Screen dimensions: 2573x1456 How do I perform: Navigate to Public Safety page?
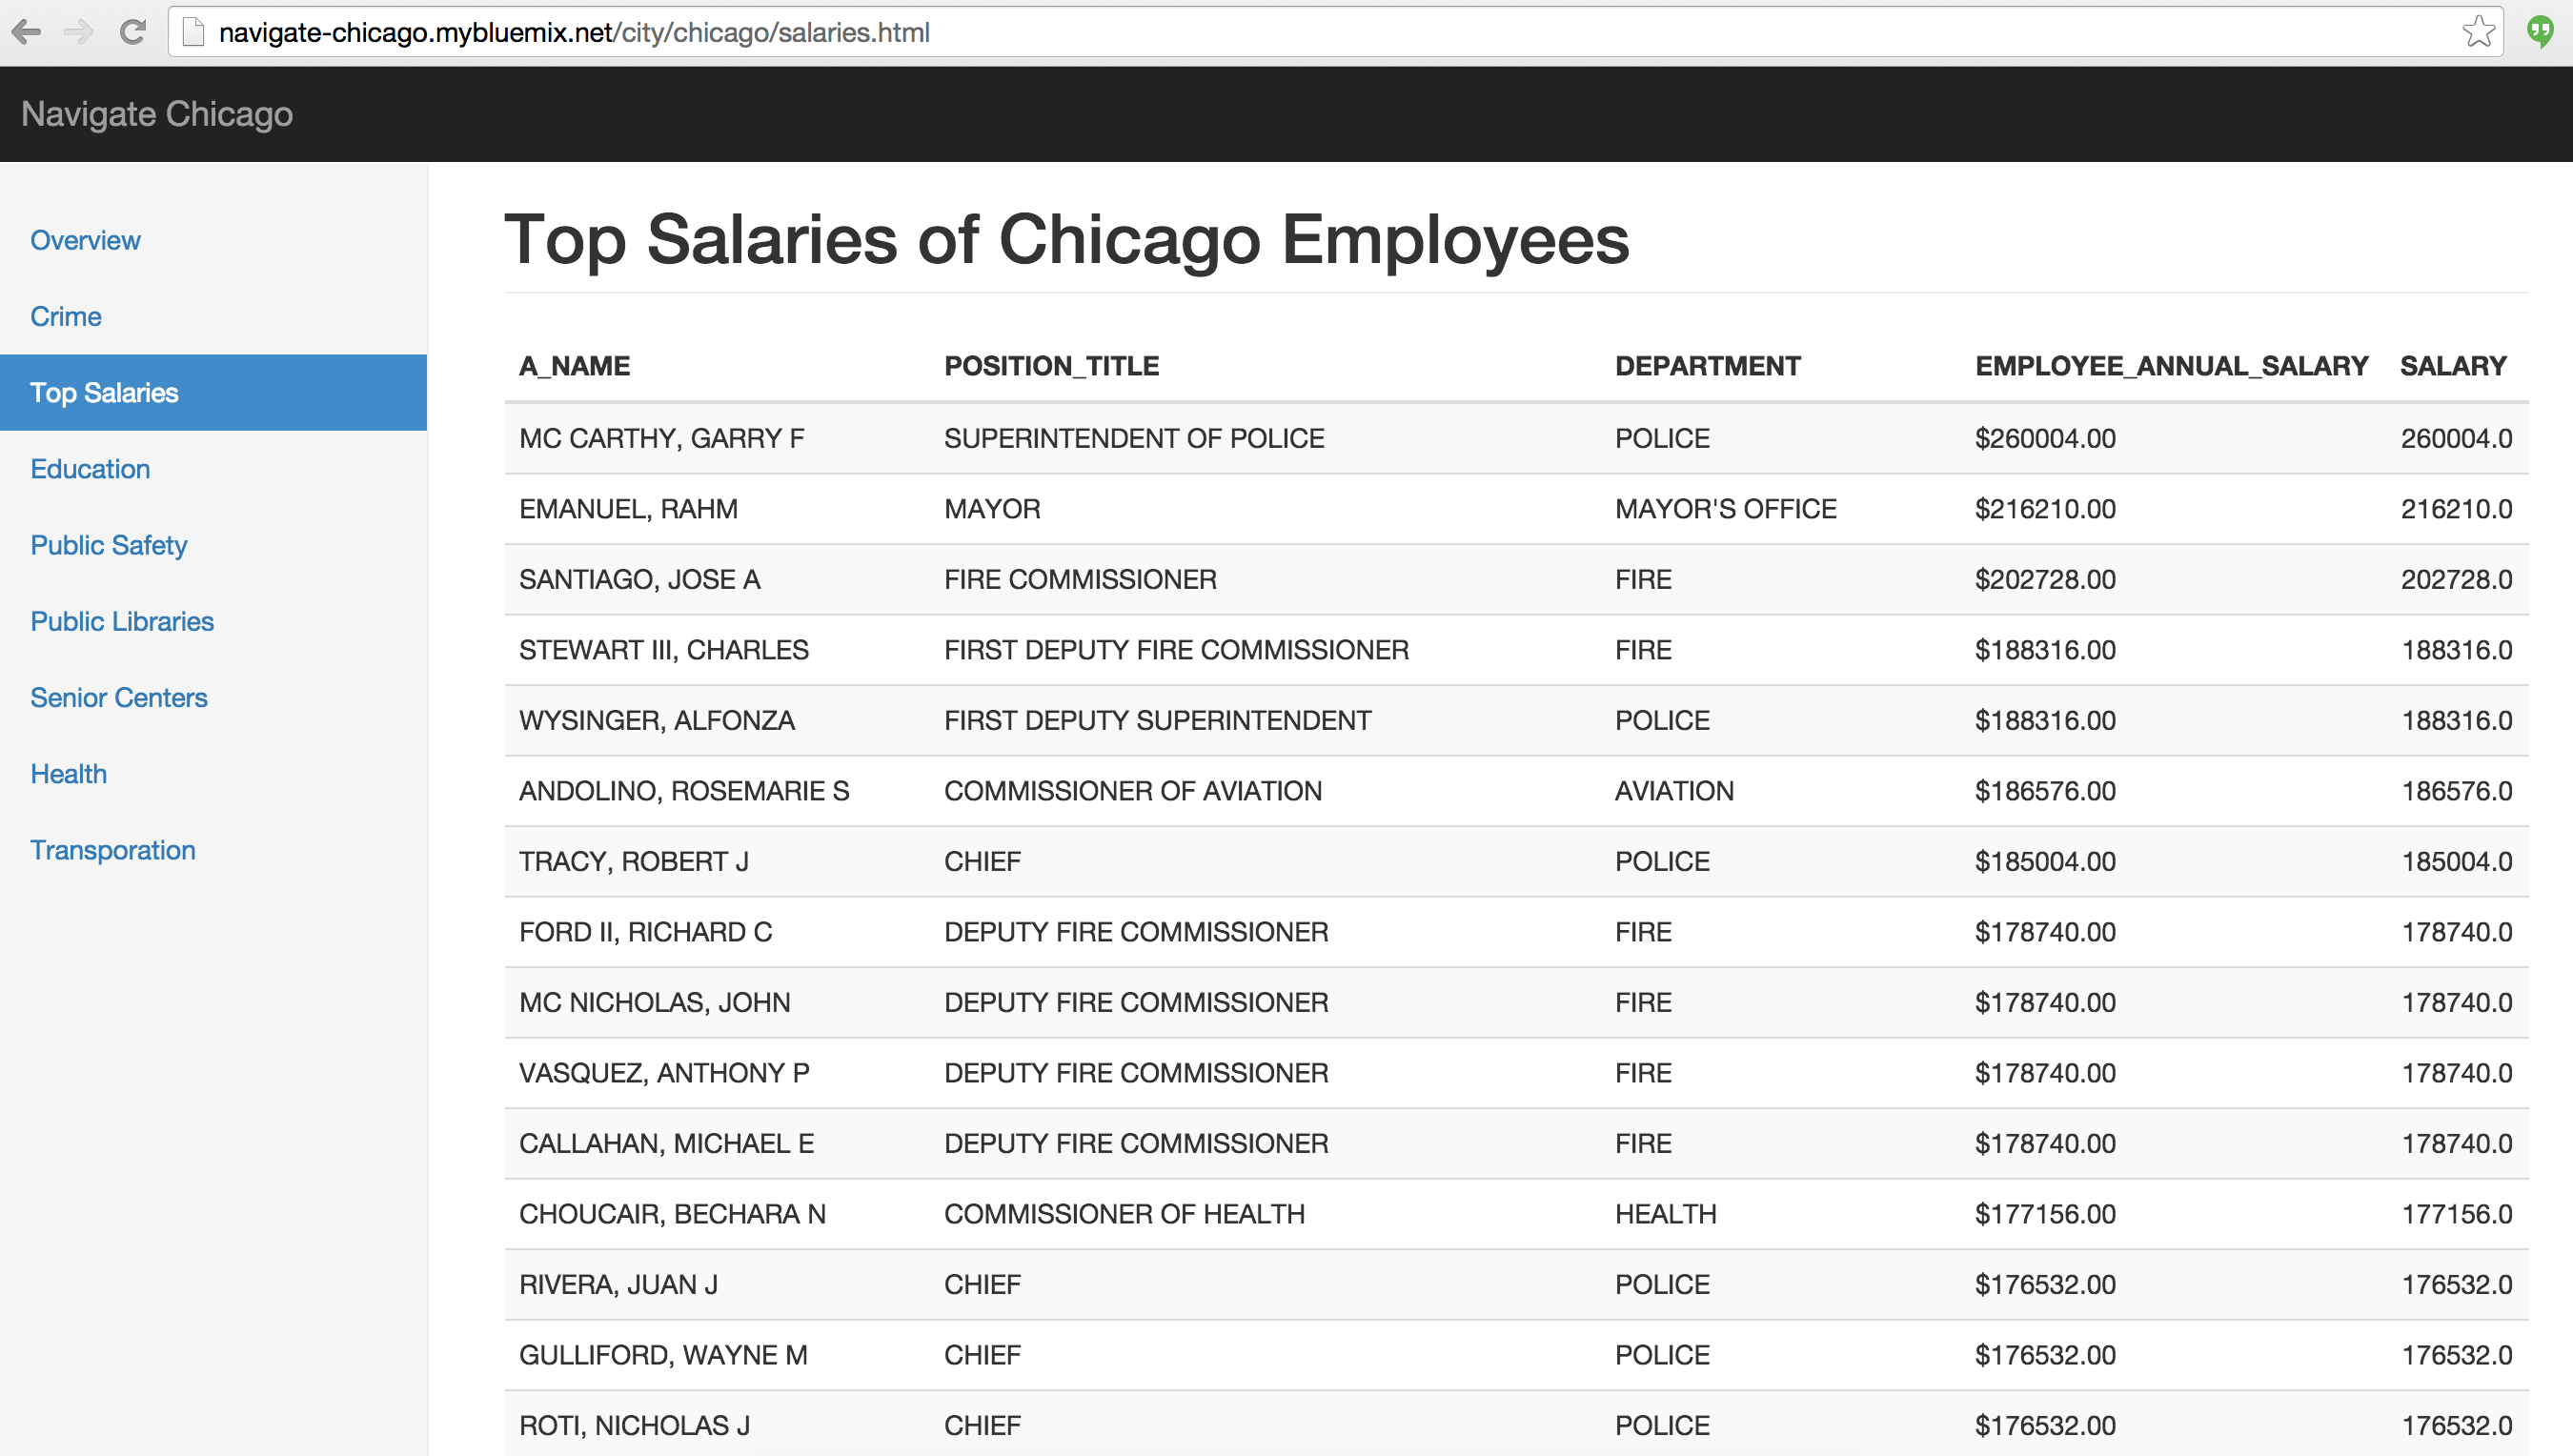(x=109, y=545)
